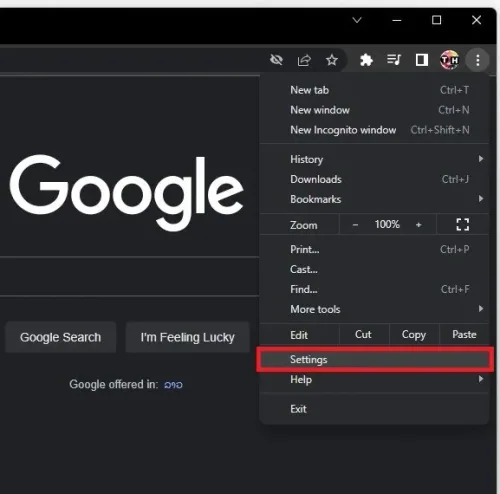The height and width of the screenshot is (494, 500).
Task: Close the three-dot Chrome menu button
Action: coord(478,60)
